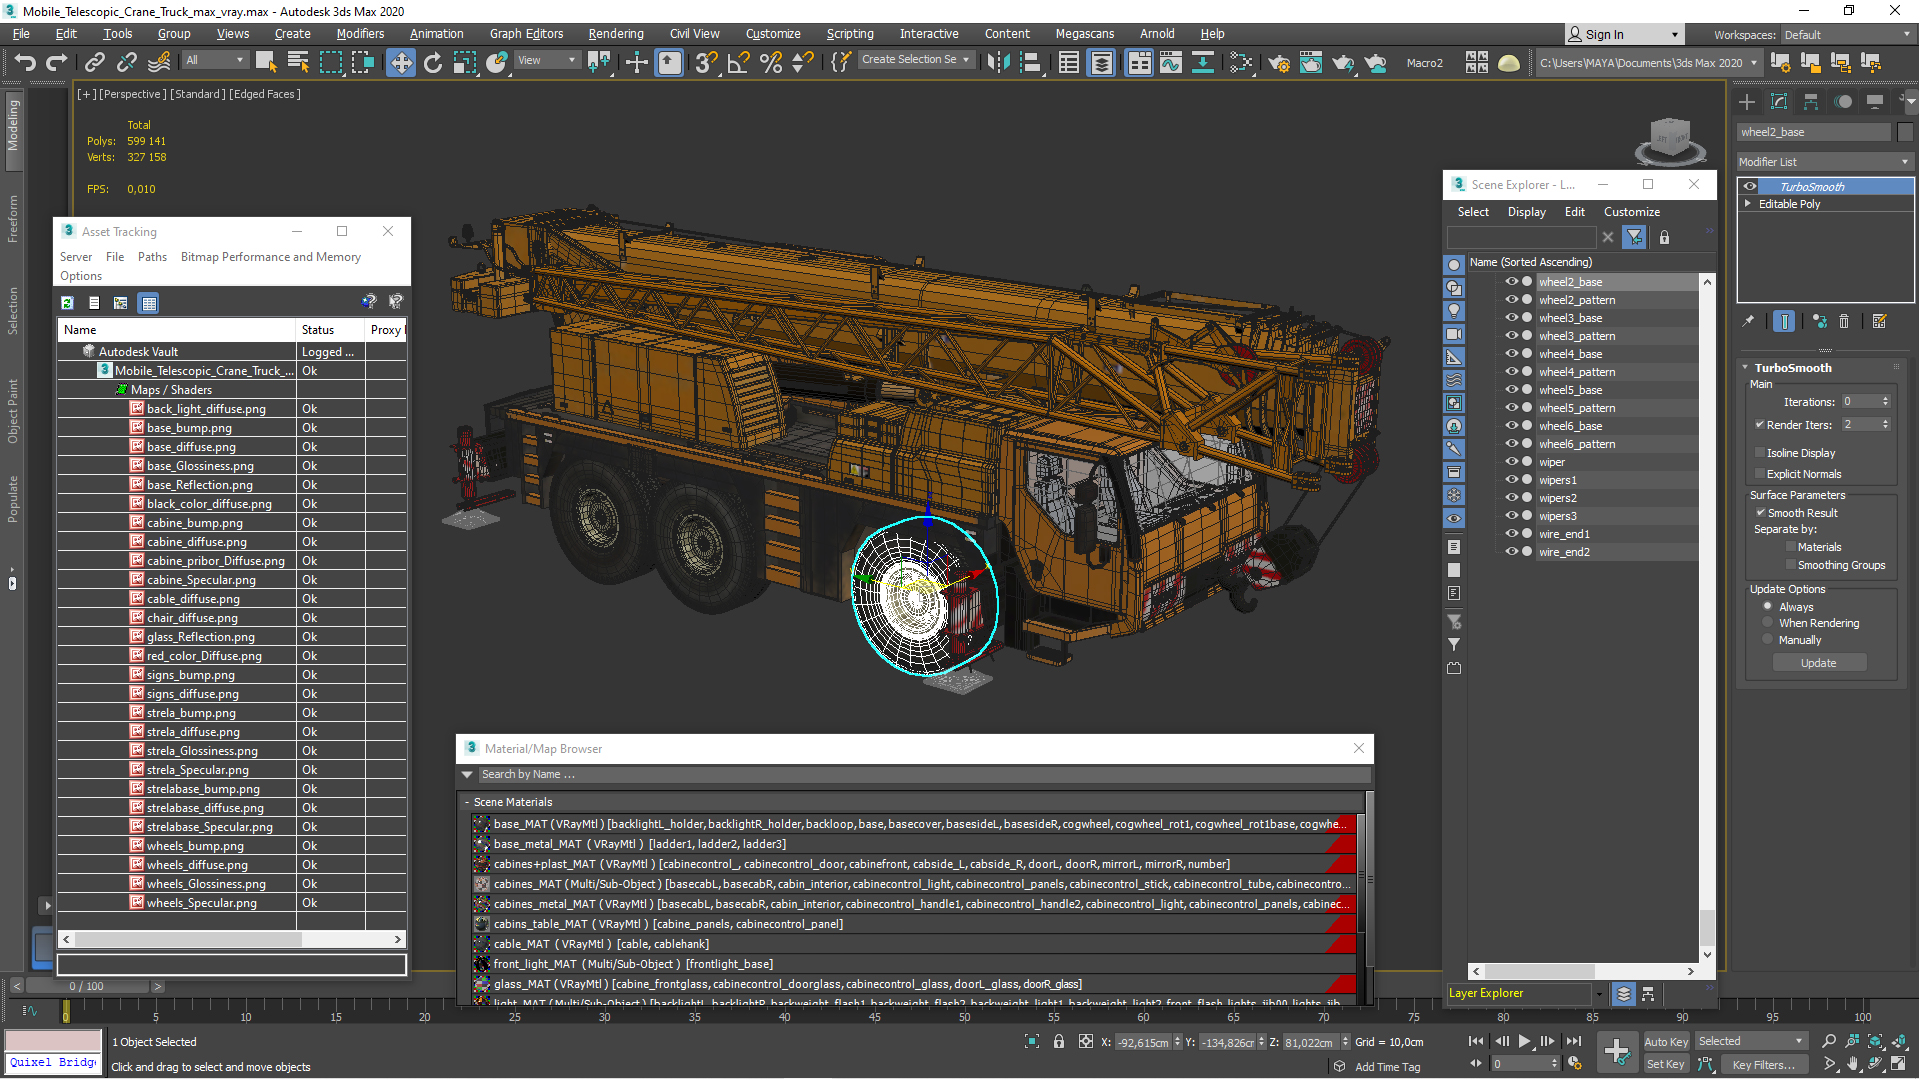Click the Play Animation button
Image resolution: width=1920 pixels, height=1080 pixels.
tap(1524, 1042)
